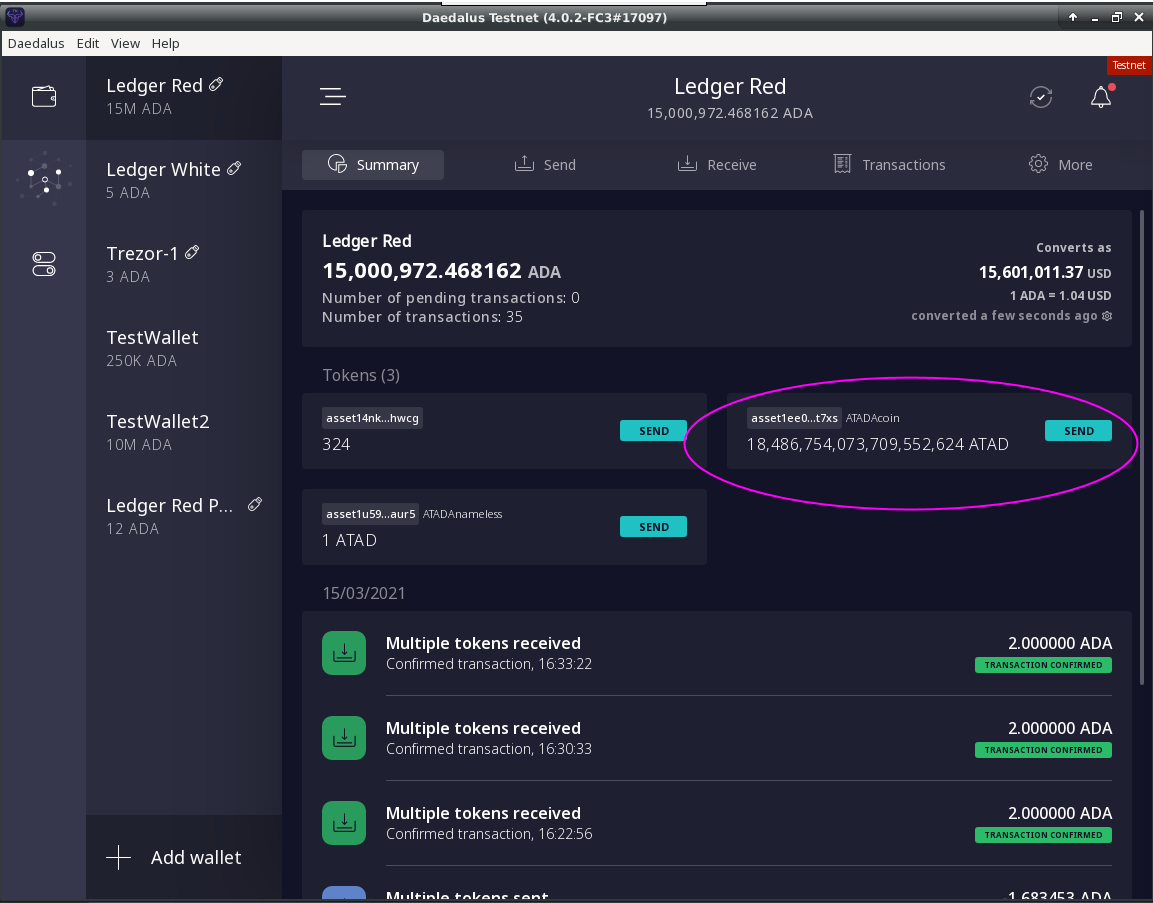This screenshot has height=903, width=1153.
Task: Click the asset1ee0...t7xs fingerprint pill
Action: [794, 418]
